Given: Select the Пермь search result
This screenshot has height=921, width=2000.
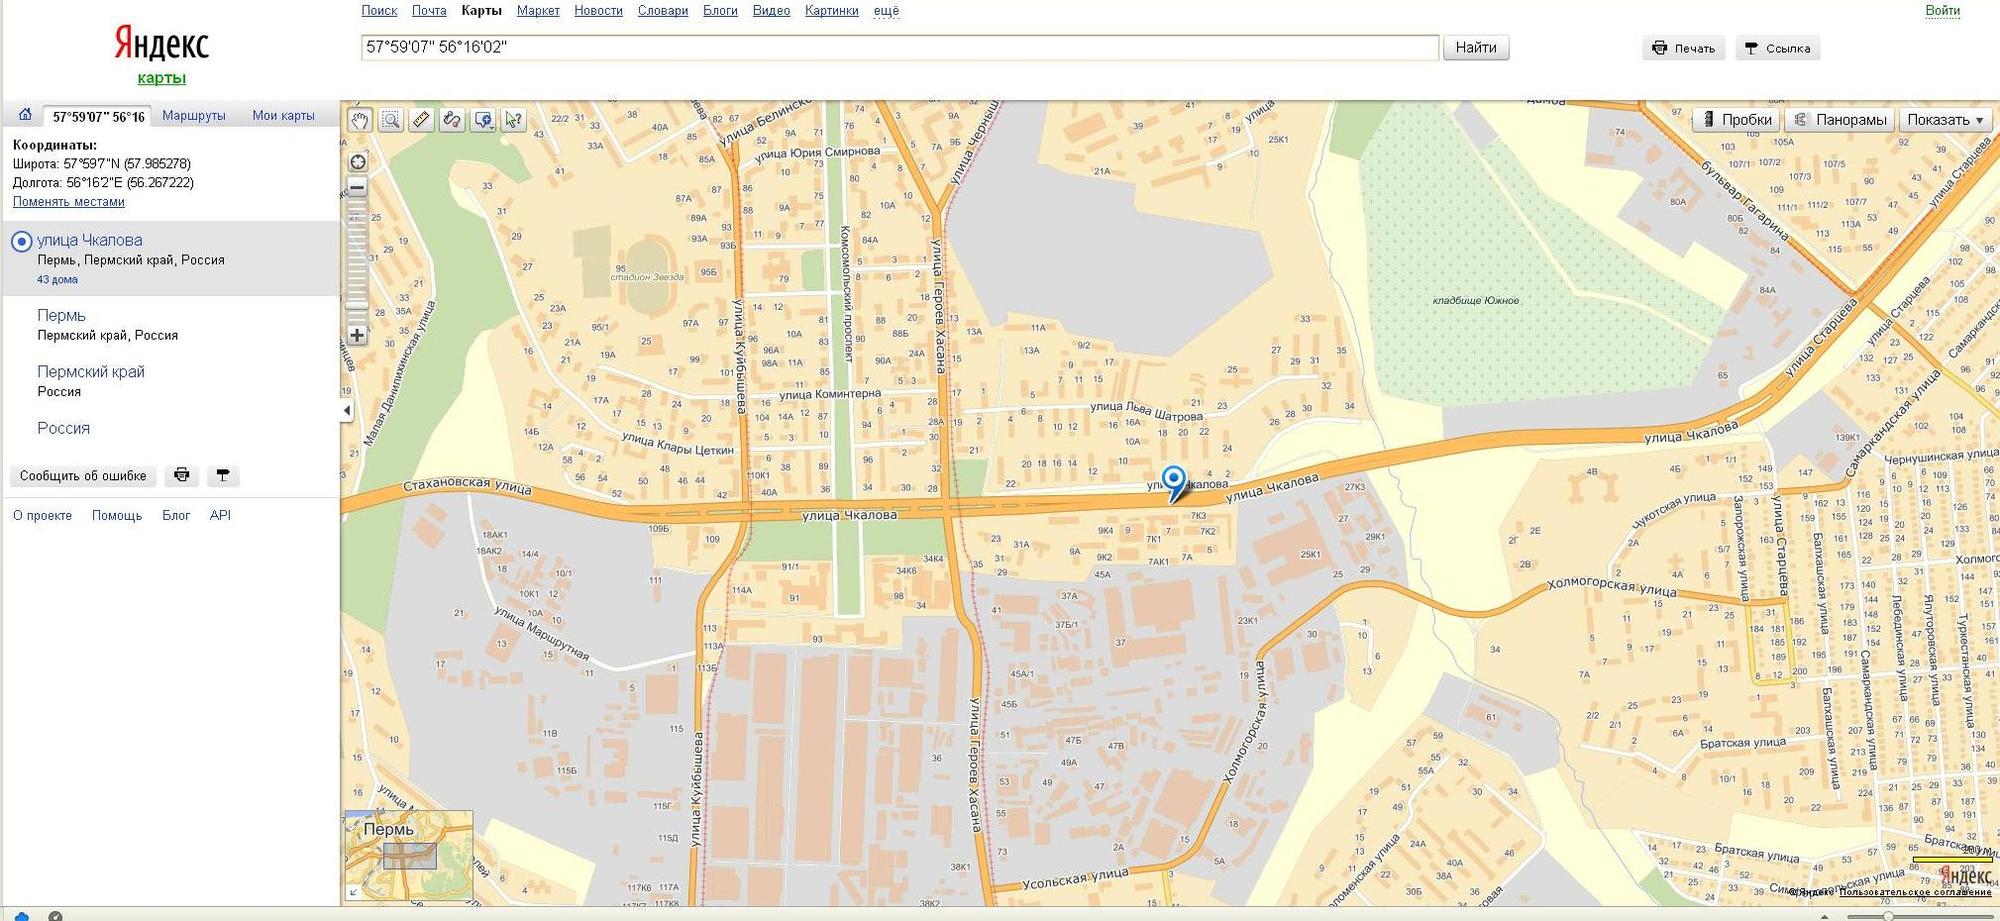Looking at the screenshot, I should click(61, 315).
